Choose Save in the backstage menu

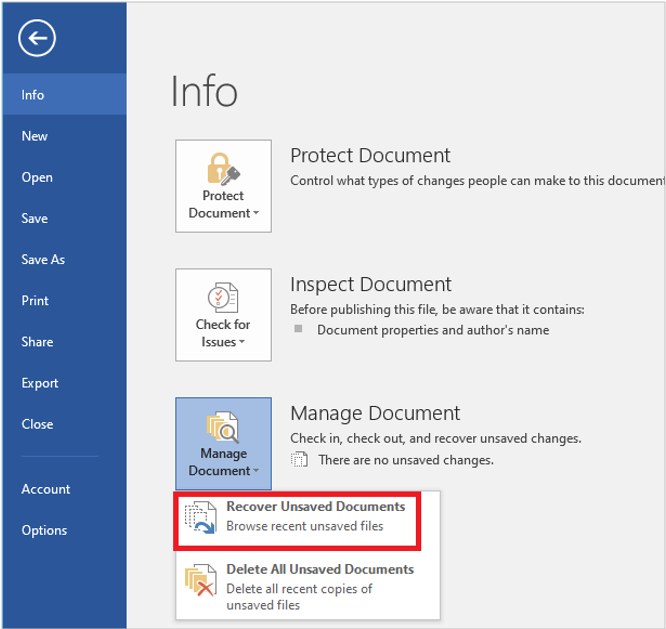tap(65, 218)
